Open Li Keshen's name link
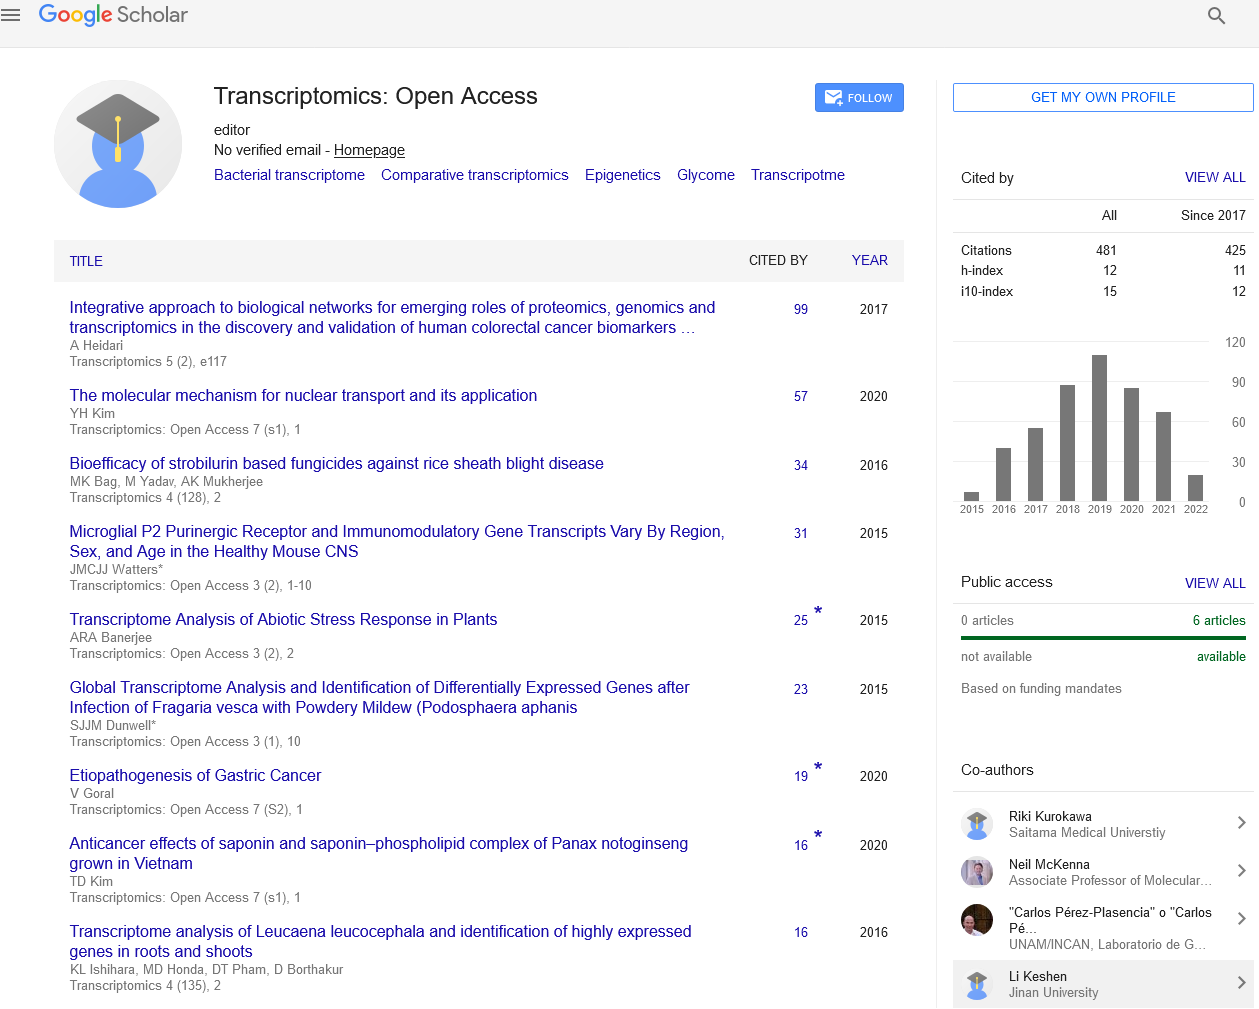The width and height of the screenshot is (1259, 1009). 1038,977
